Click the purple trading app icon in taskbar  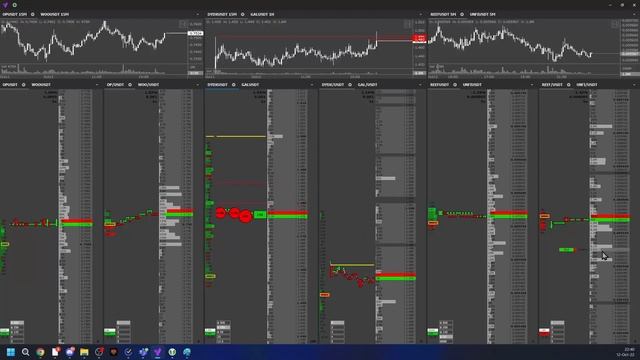coord(158,352)
